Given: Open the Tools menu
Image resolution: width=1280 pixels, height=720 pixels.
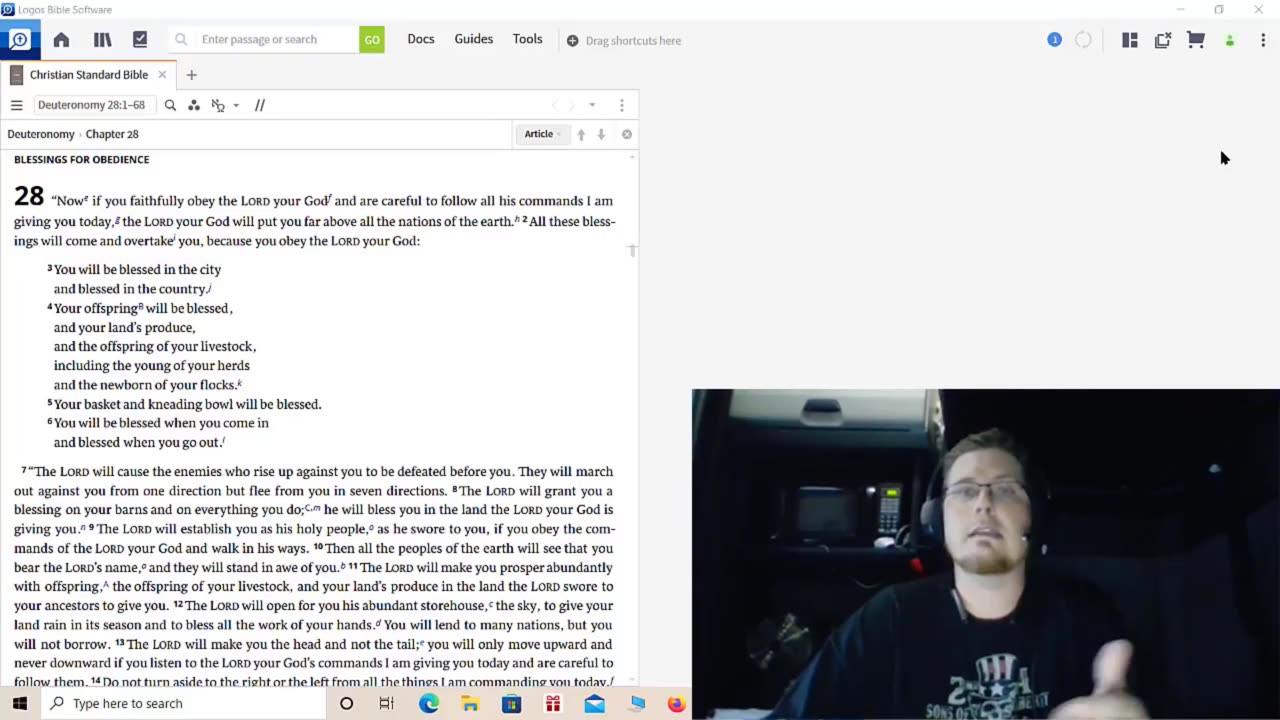Looking at the screenshot, I should (x=528, y=39).
